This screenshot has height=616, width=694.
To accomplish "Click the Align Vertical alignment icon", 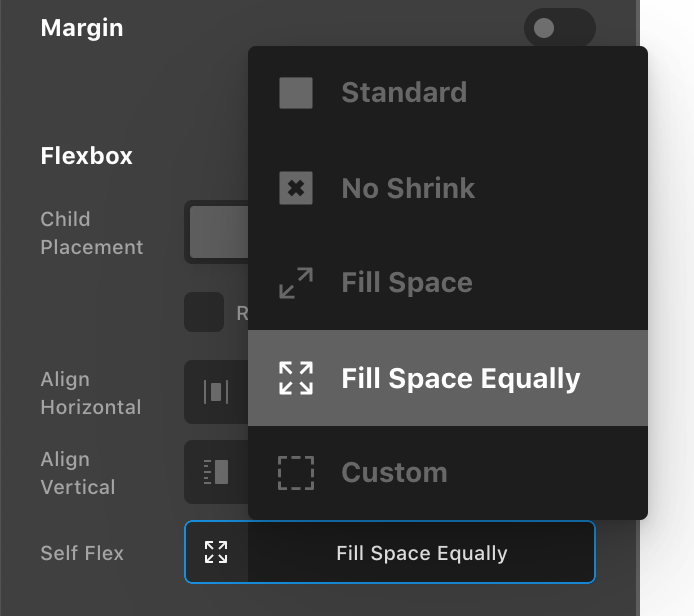I will pos(216,472).
